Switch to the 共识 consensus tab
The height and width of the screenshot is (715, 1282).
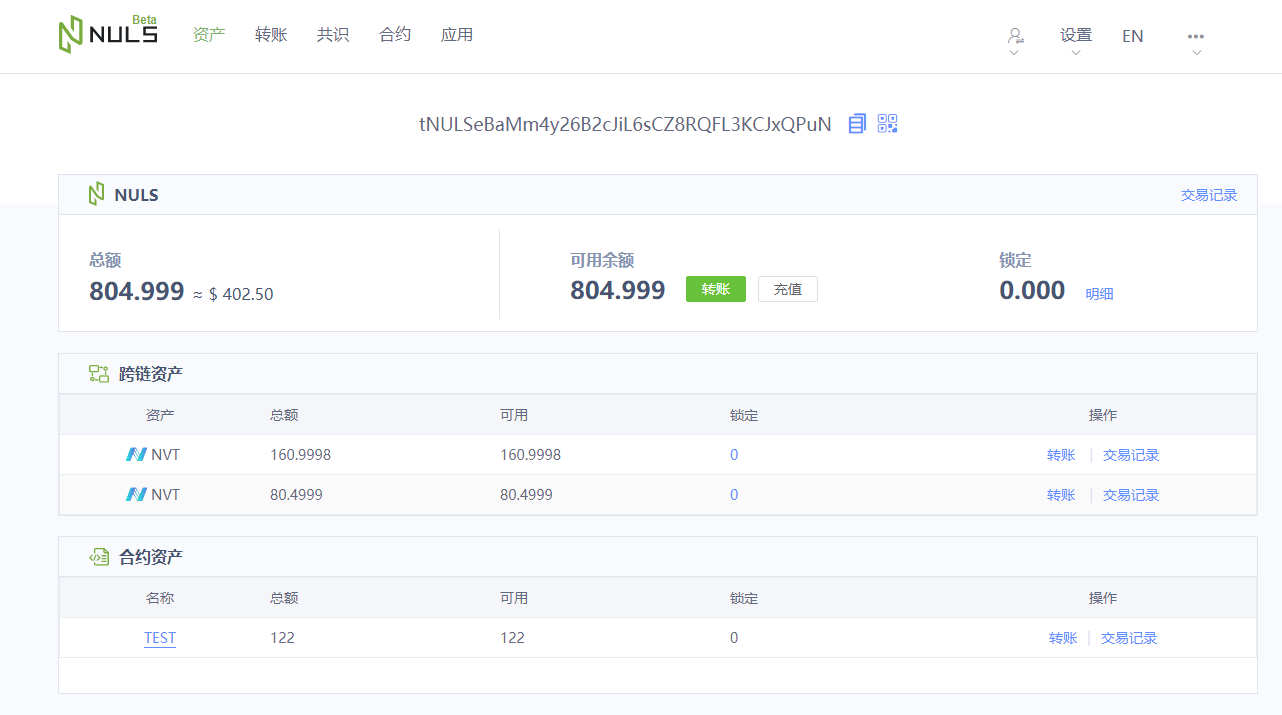pos(333,35)
